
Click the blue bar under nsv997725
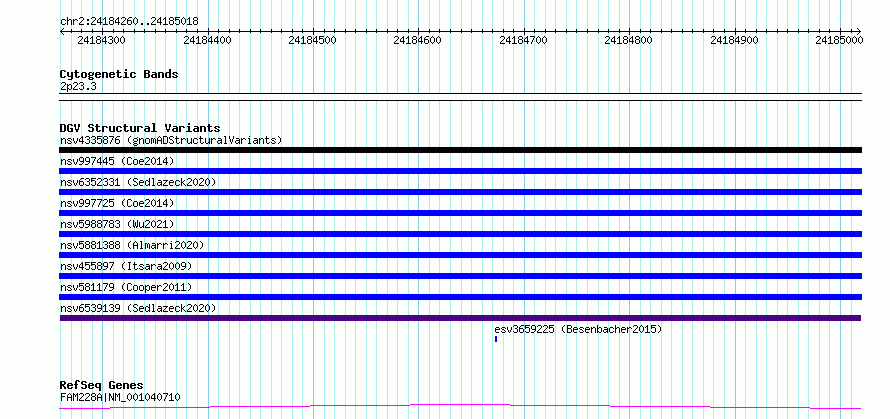click(460, 213)
